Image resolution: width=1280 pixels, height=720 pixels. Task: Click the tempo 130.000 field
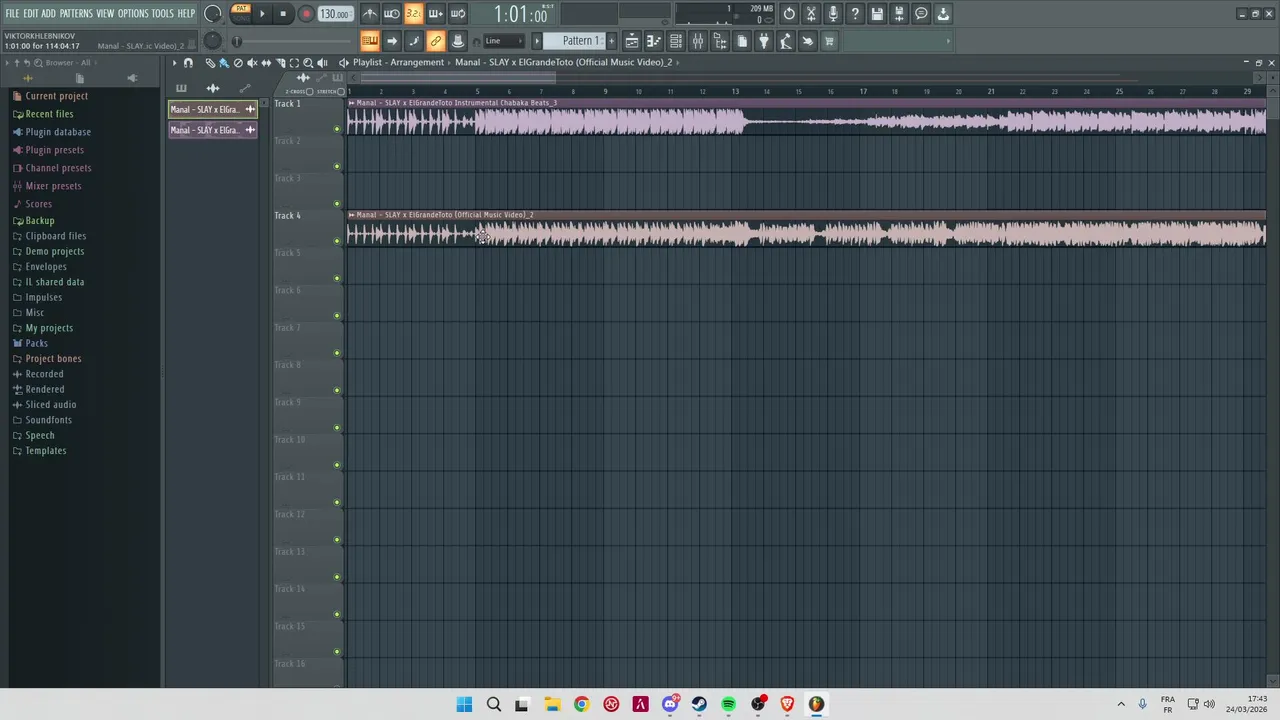(x=334, y=14)
